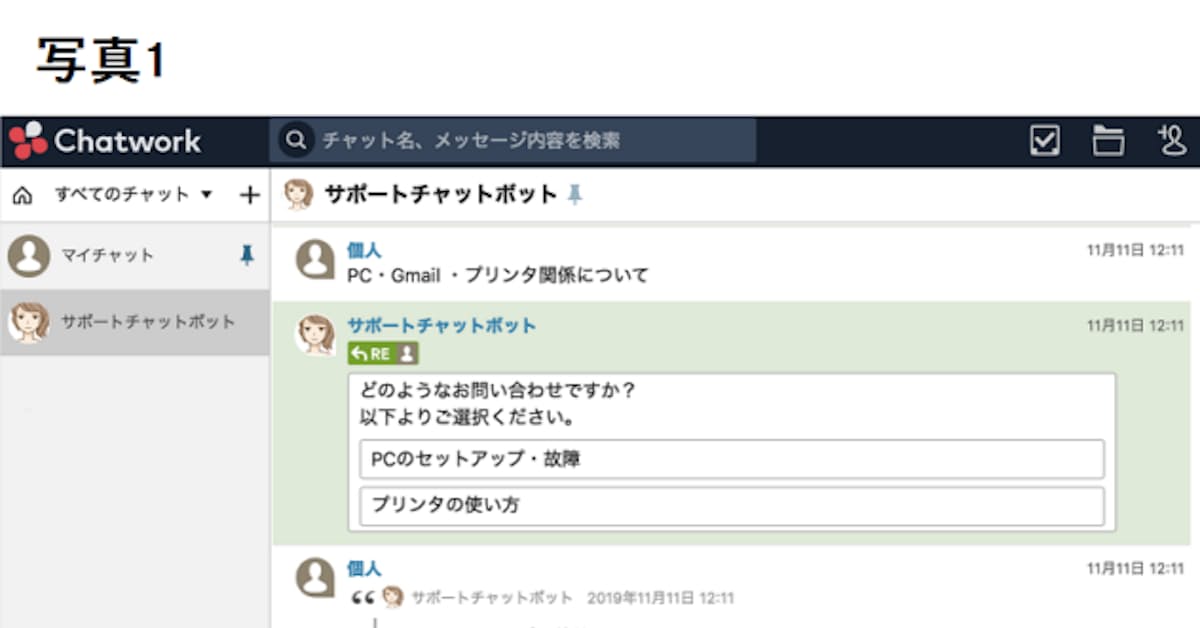Image resolution: width=1200 pixels, height=628 pixels.
Task: Click the サポートチャットボット sender name link
Action: coord(441,325)
